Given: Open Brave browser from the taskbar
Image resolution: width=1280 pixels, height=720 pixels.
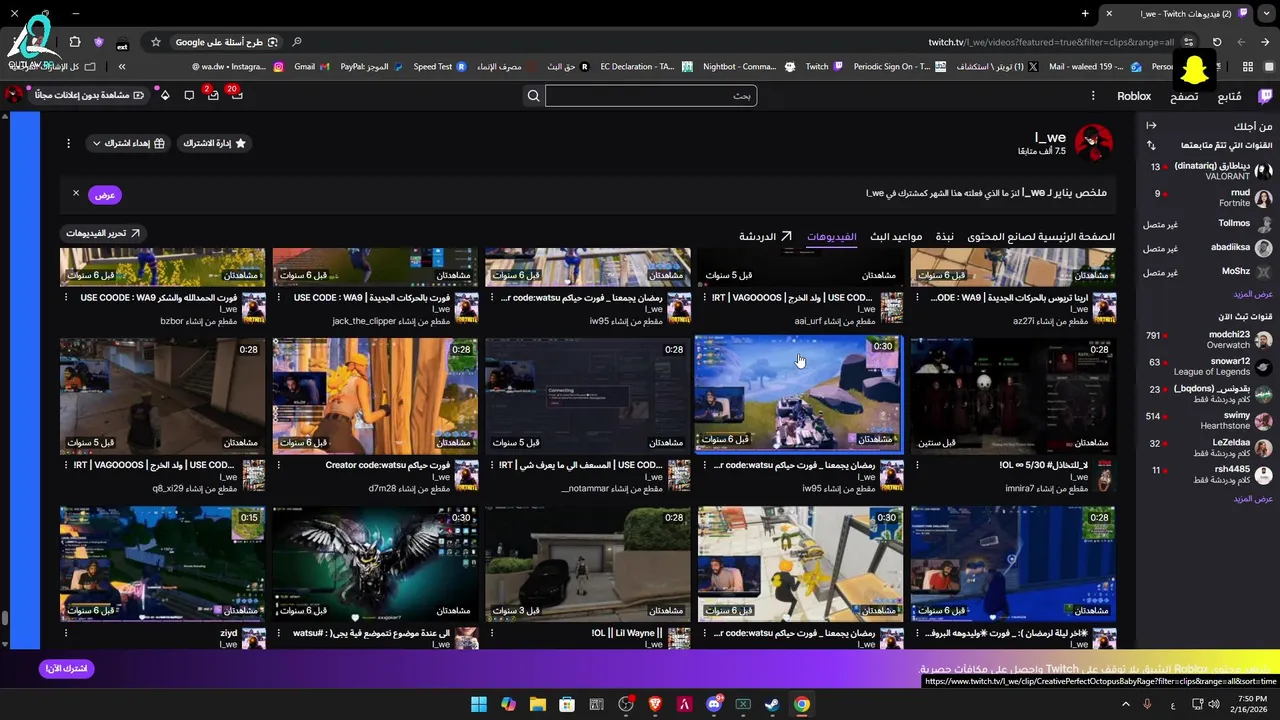Looking at the screenshot, I should 655,704.
